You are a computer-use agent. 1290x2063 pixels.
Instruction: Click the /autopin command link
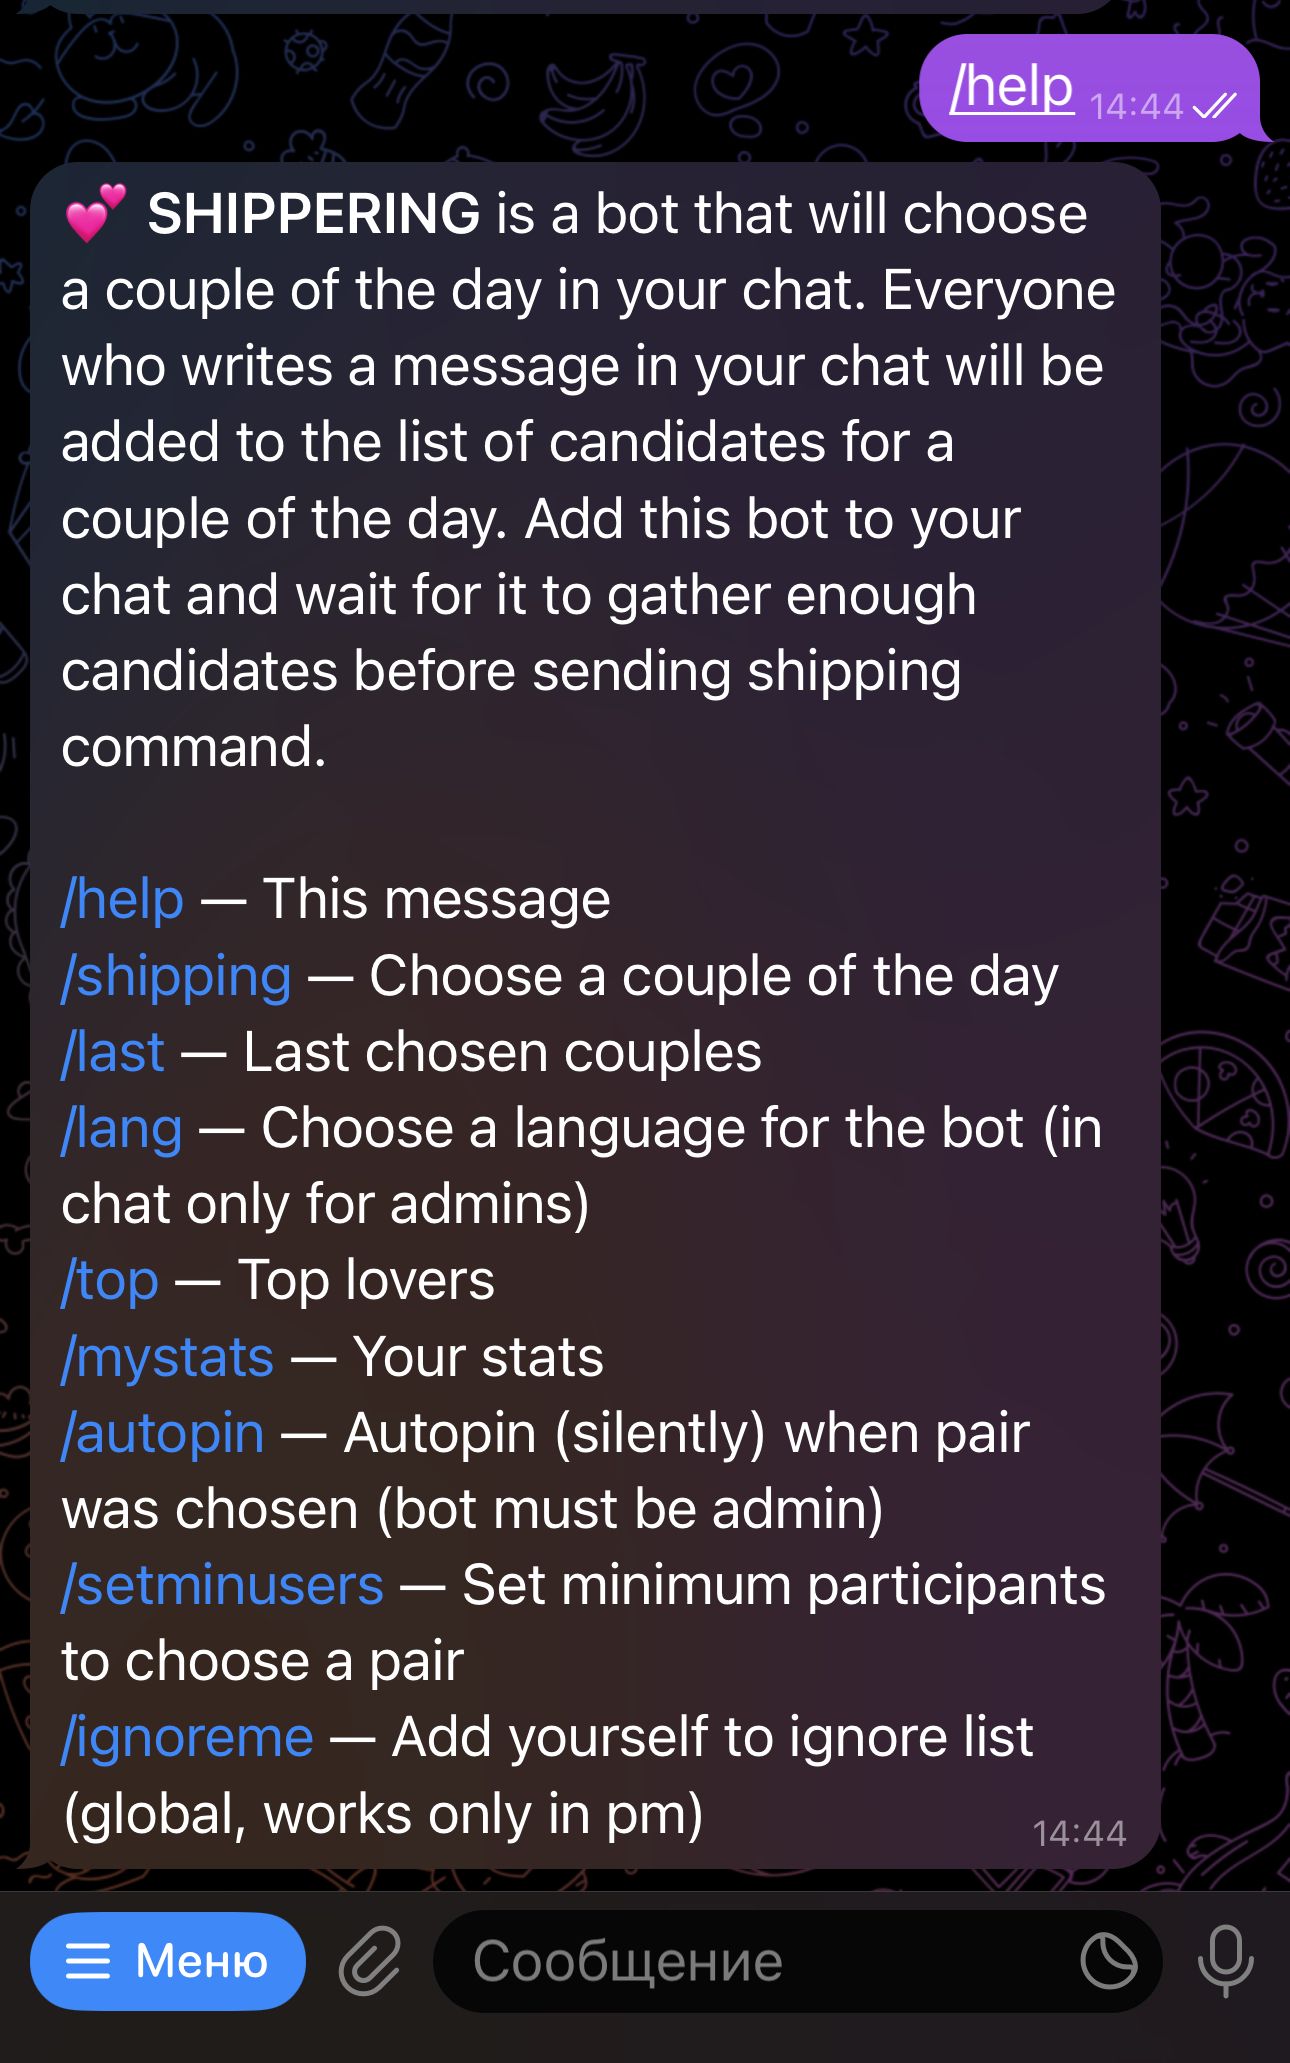point(162,1432)
